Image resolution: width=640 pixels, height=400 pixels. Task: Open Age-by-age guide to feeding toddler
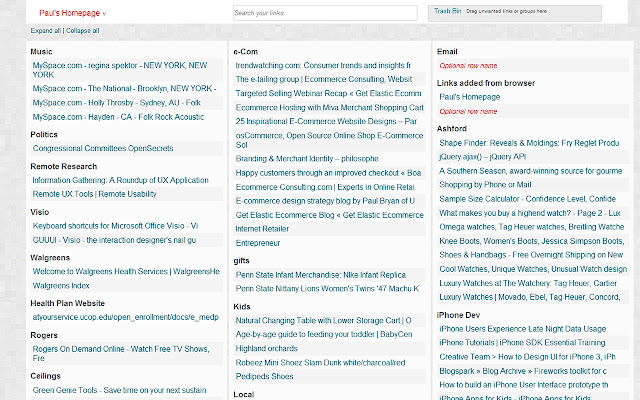[324, 335]
